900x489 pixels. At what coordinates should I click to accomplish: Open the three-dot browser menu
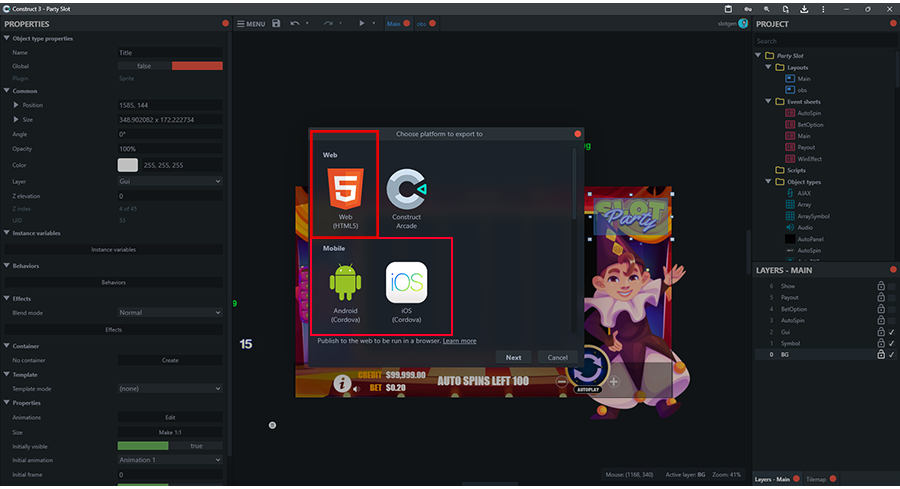[823, 9]
